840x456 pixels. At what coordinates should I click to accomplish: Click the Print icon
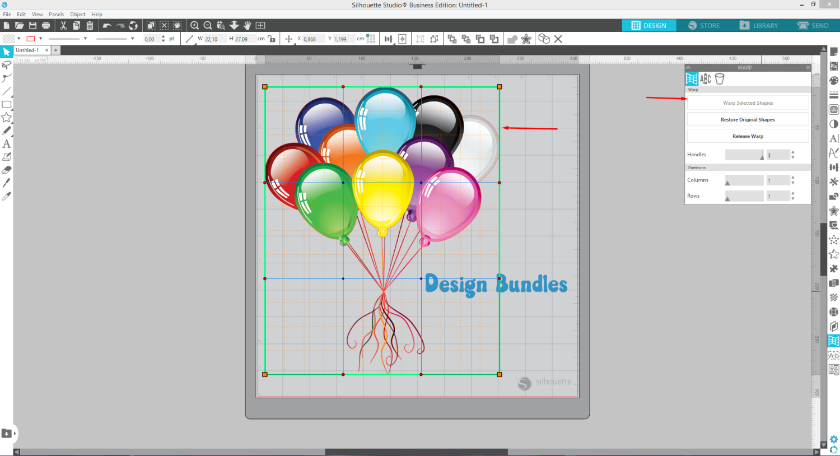(x=46, y=25)
